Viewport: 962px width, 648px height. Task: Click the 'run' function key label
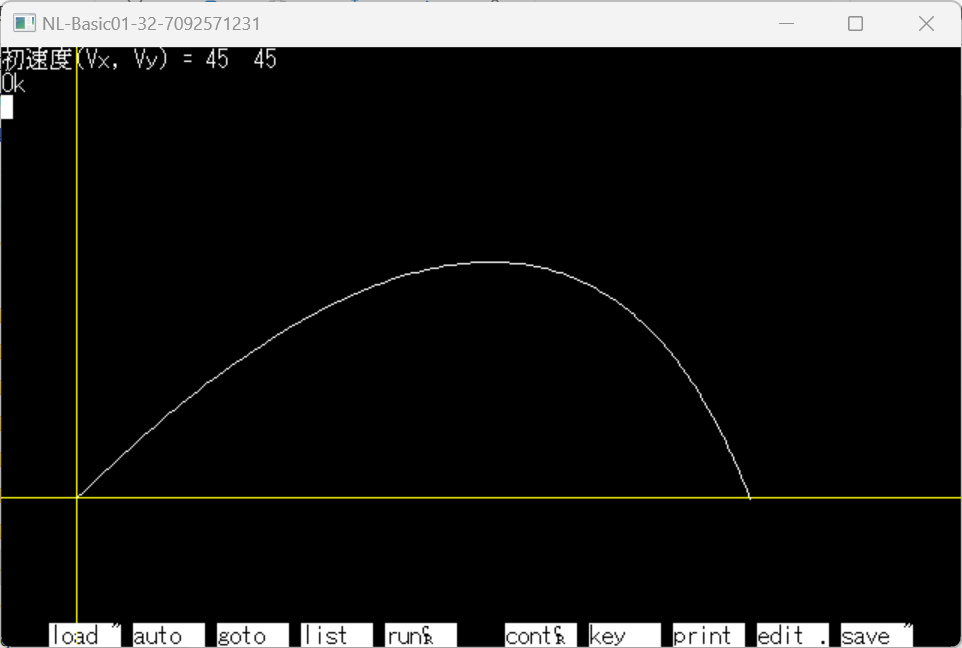[x=421, y=635]
